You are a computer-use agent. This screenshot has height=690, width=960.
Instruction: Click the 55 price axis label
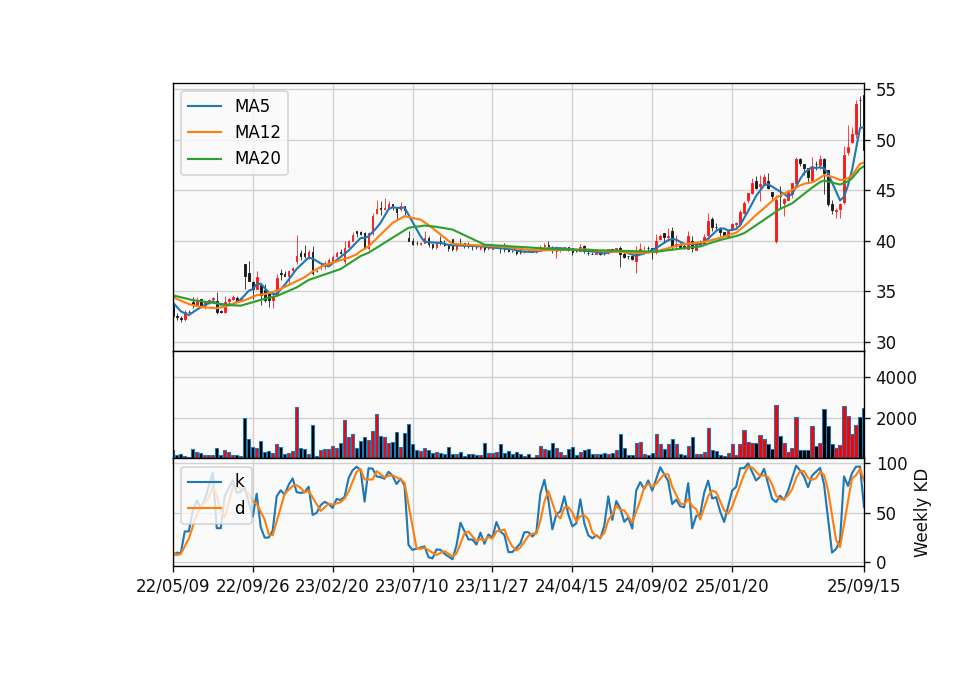pos(885,91)
